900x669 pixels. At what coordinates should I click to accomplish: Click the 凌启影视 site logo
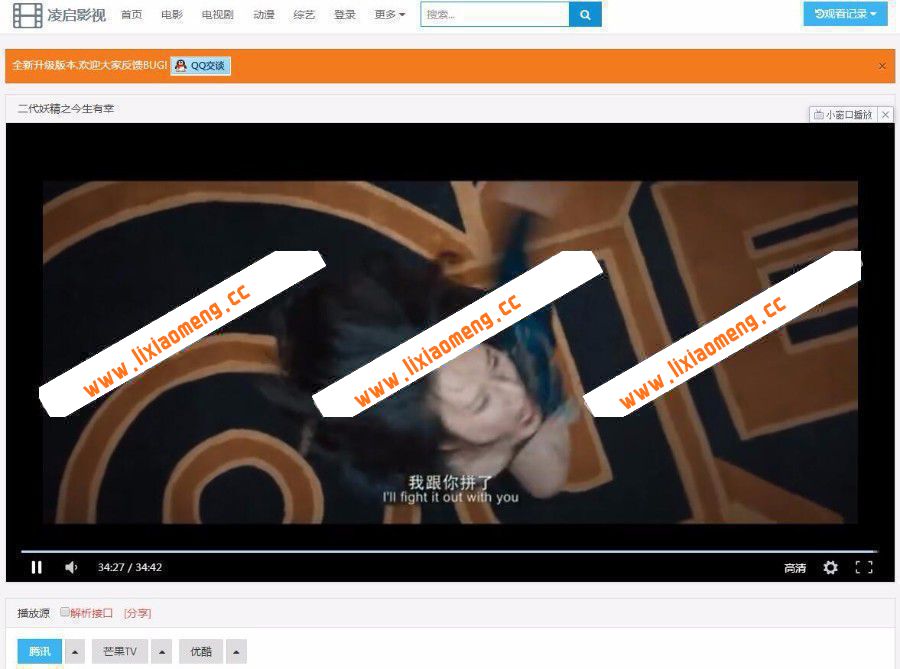pos(59,14)
